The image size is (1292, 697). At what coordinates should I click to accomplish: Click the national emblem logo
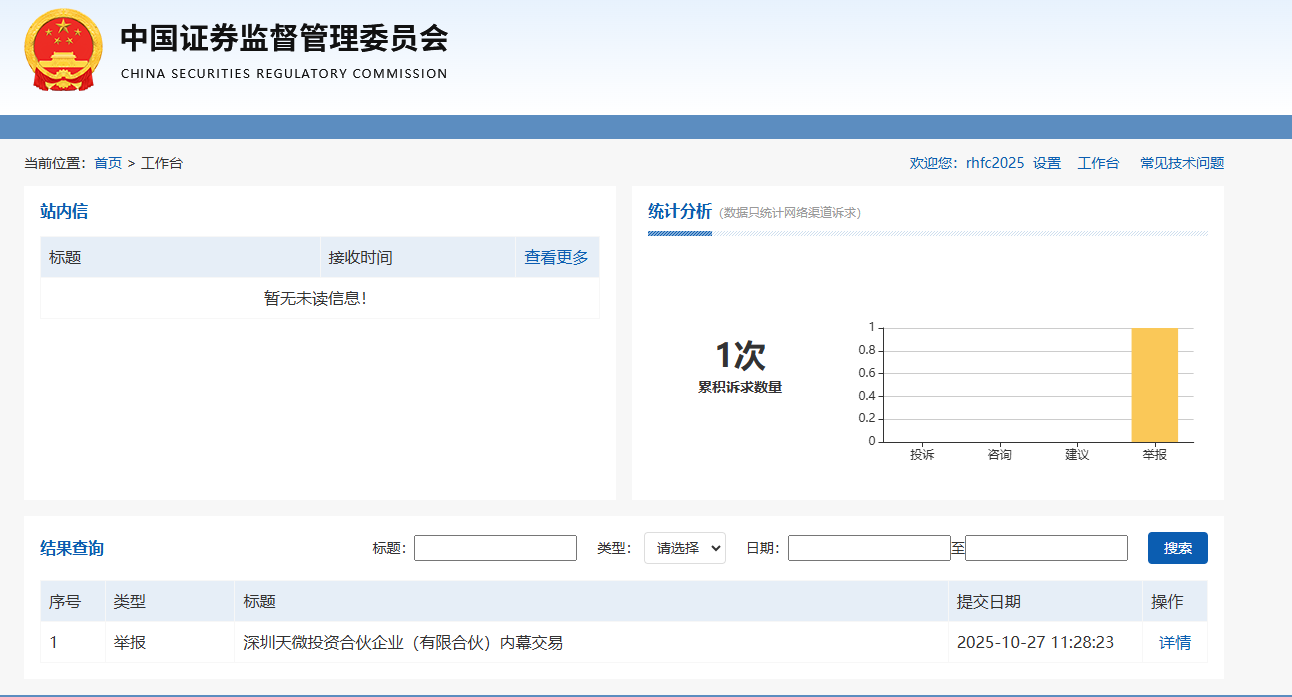[x=63, y=52]
